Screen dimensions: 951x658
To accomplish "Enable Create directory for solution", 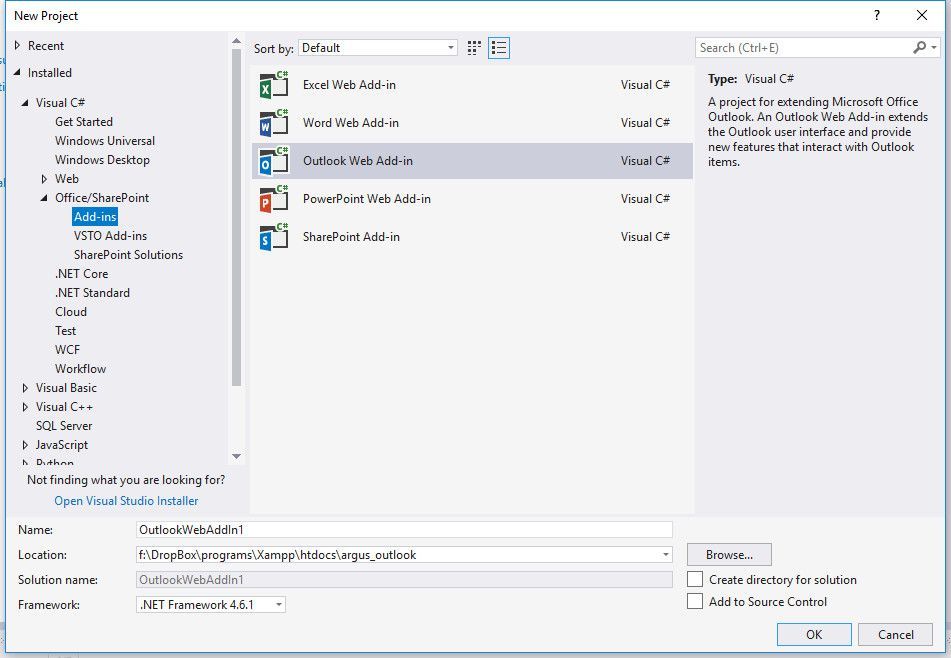I will [x=695, y=579].
